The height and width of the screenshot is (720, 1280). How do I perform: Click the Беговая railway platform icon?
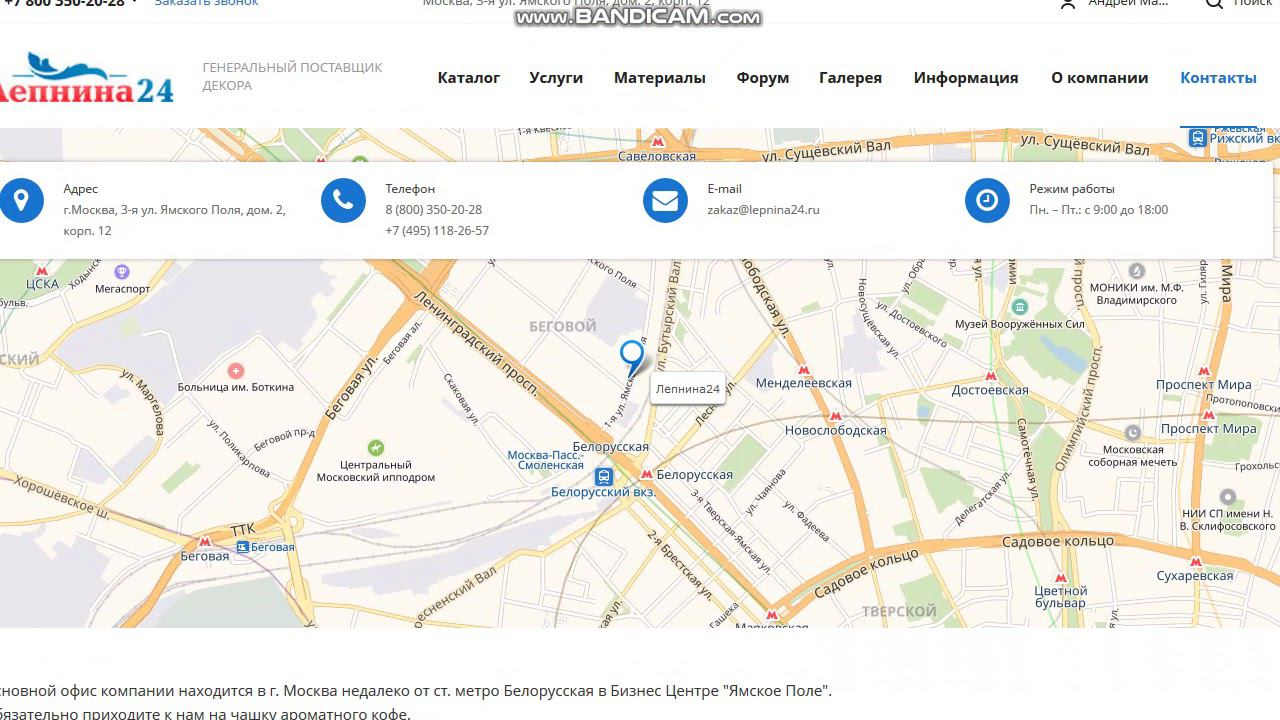click(x=242, y=547)
